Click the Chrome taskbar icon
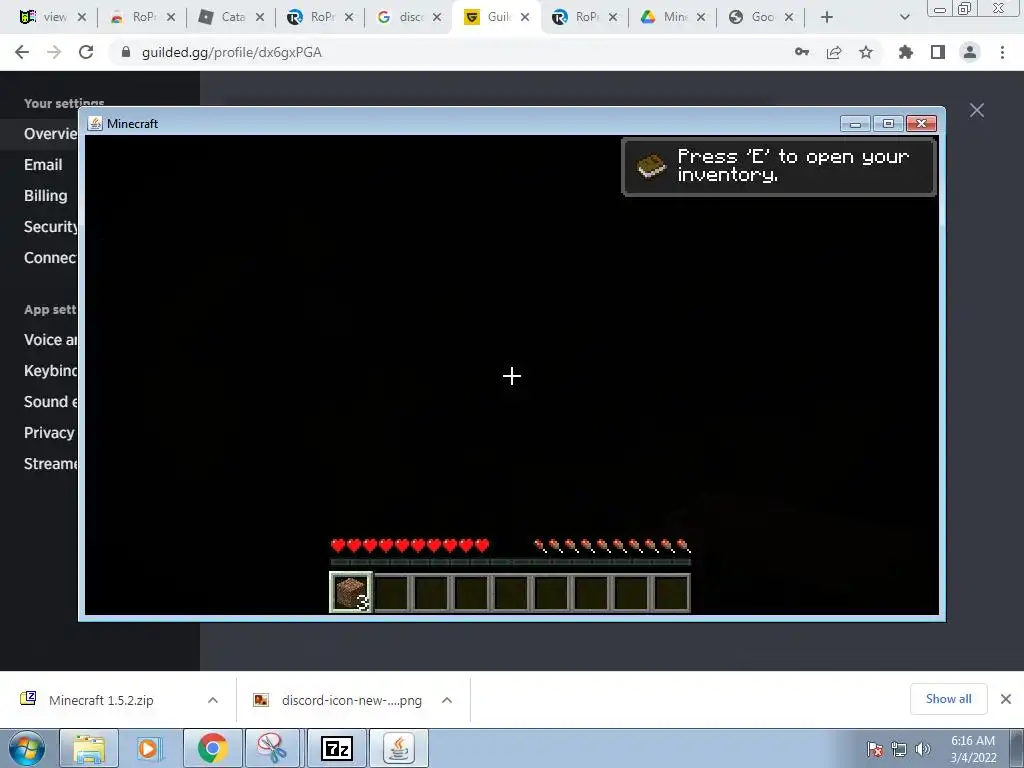The height and width of the screenshot is (768, 1024). (213, 748)
